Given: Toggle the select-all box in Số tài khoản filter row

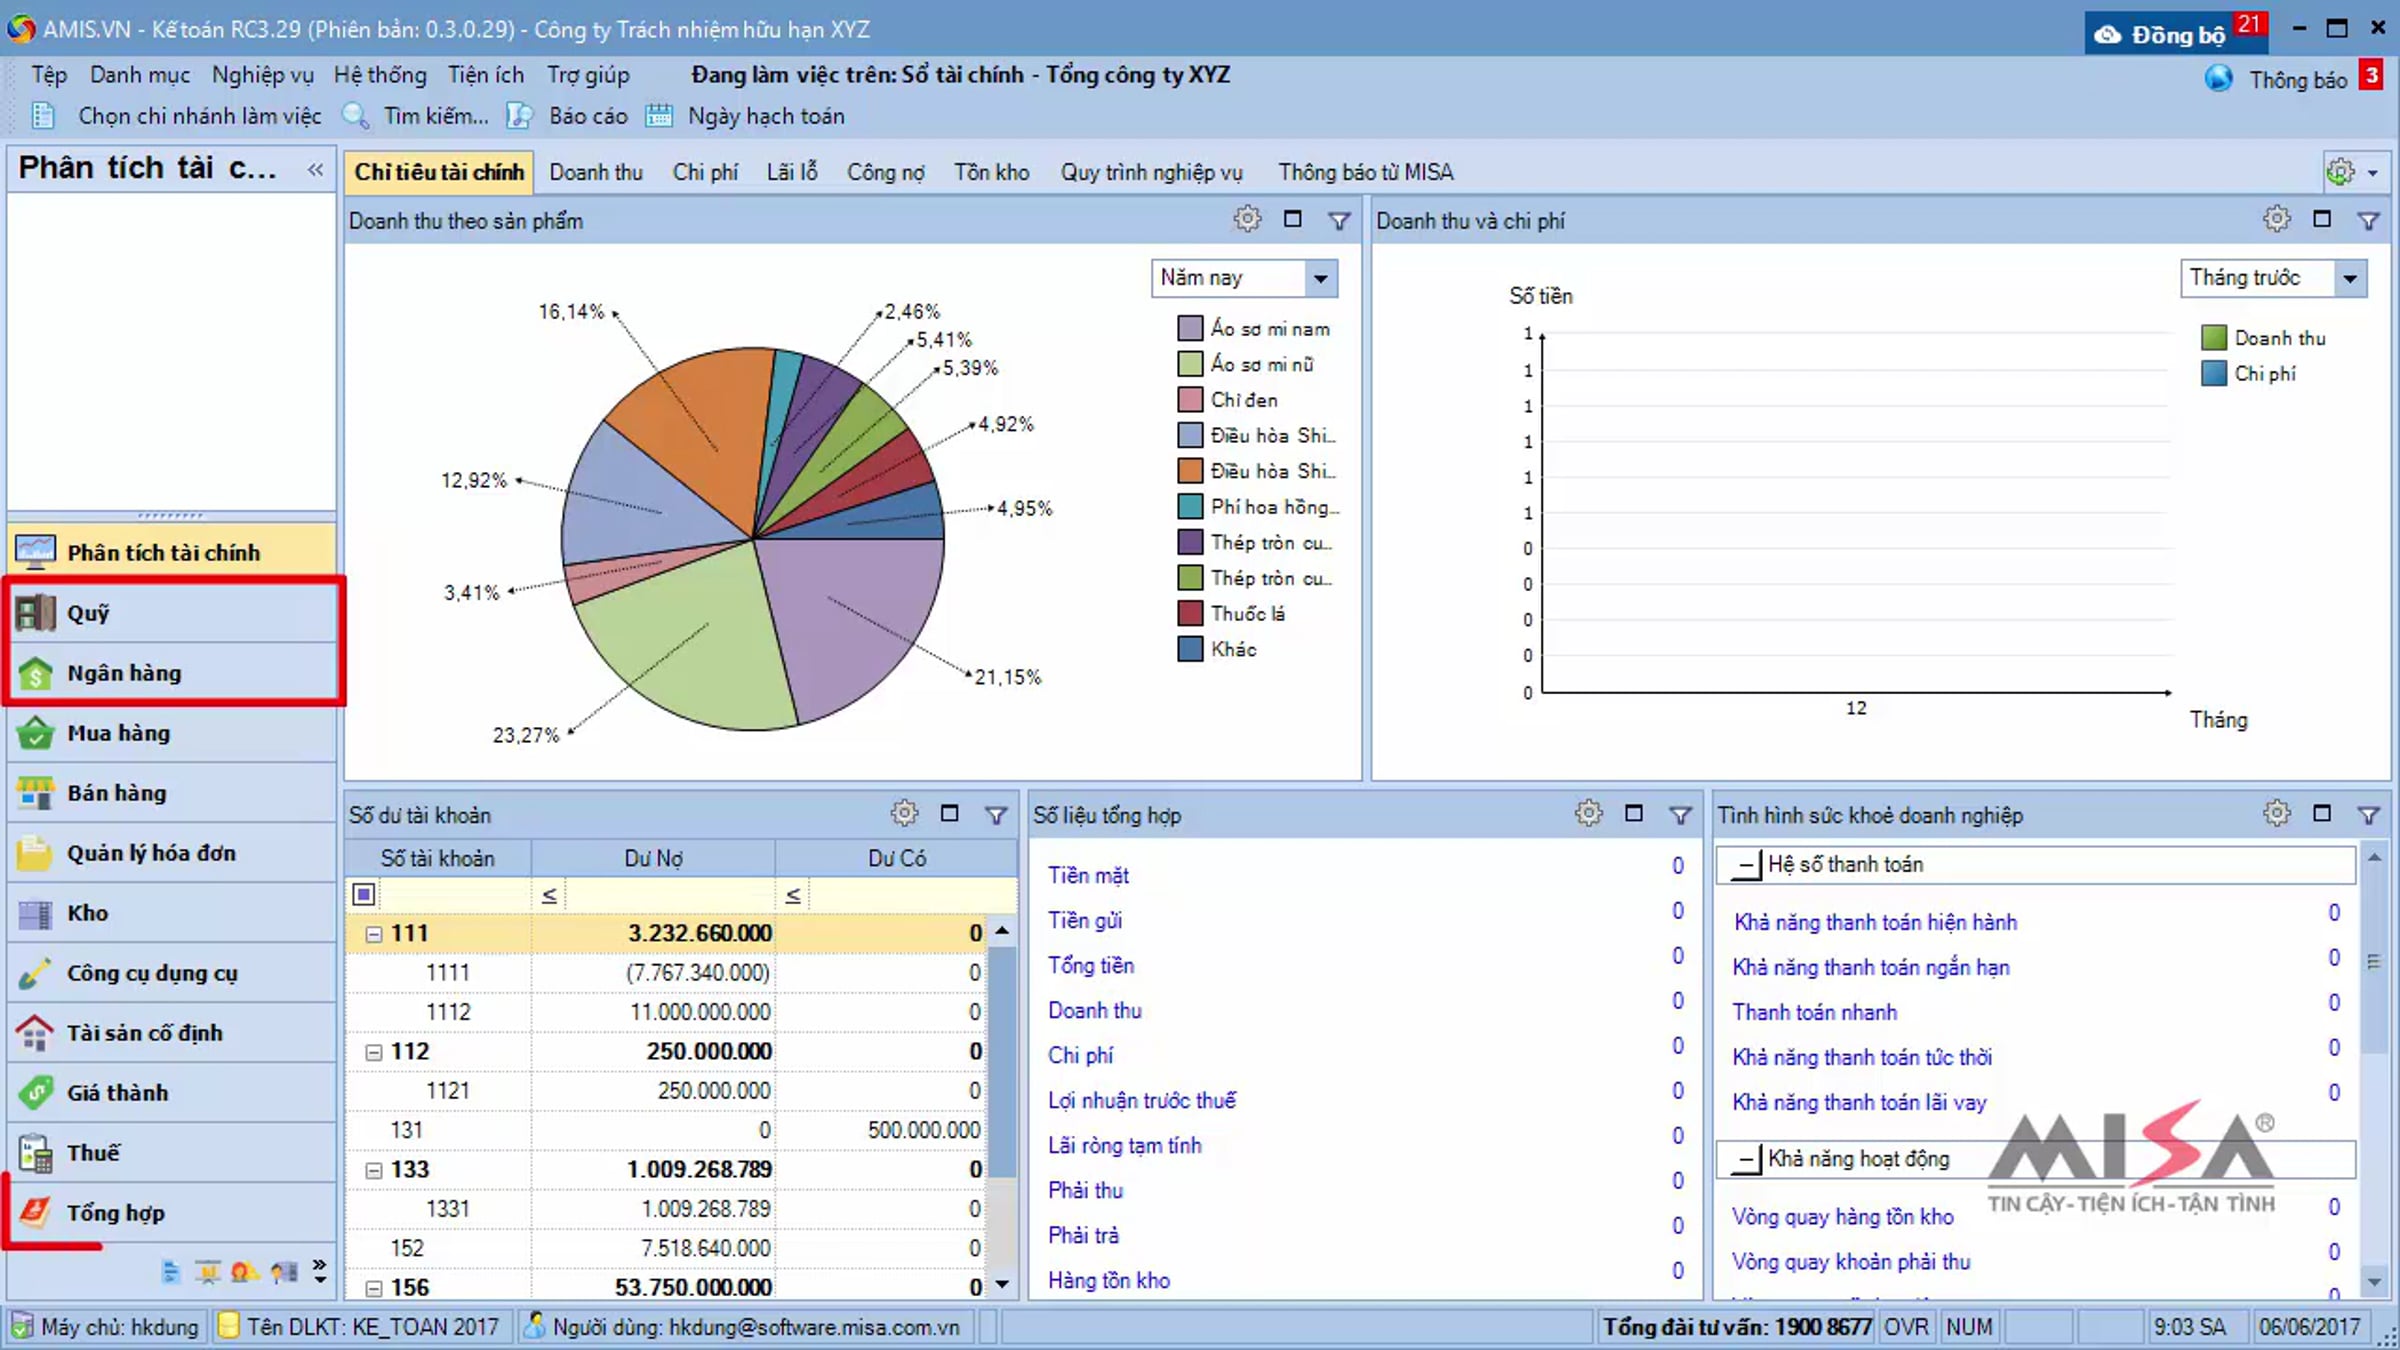Looking at the screenshot, I should pyautogui.click(x=364, y=894).
